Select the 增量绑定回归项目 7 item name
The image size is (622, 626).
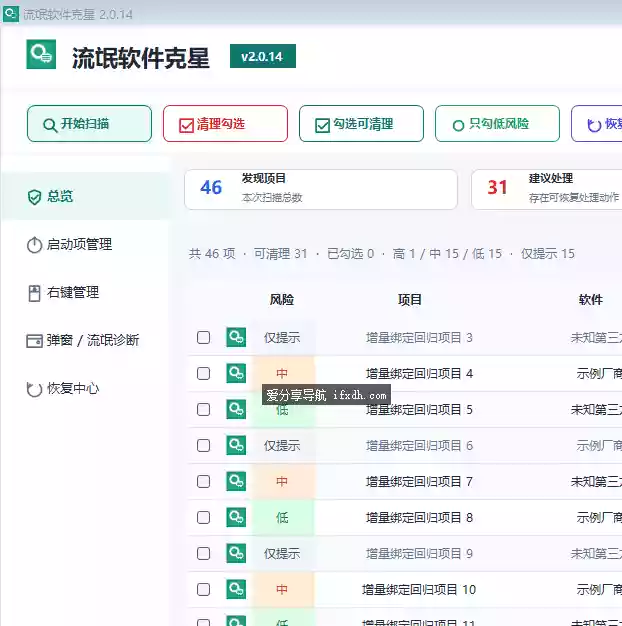tap(419, 482)
